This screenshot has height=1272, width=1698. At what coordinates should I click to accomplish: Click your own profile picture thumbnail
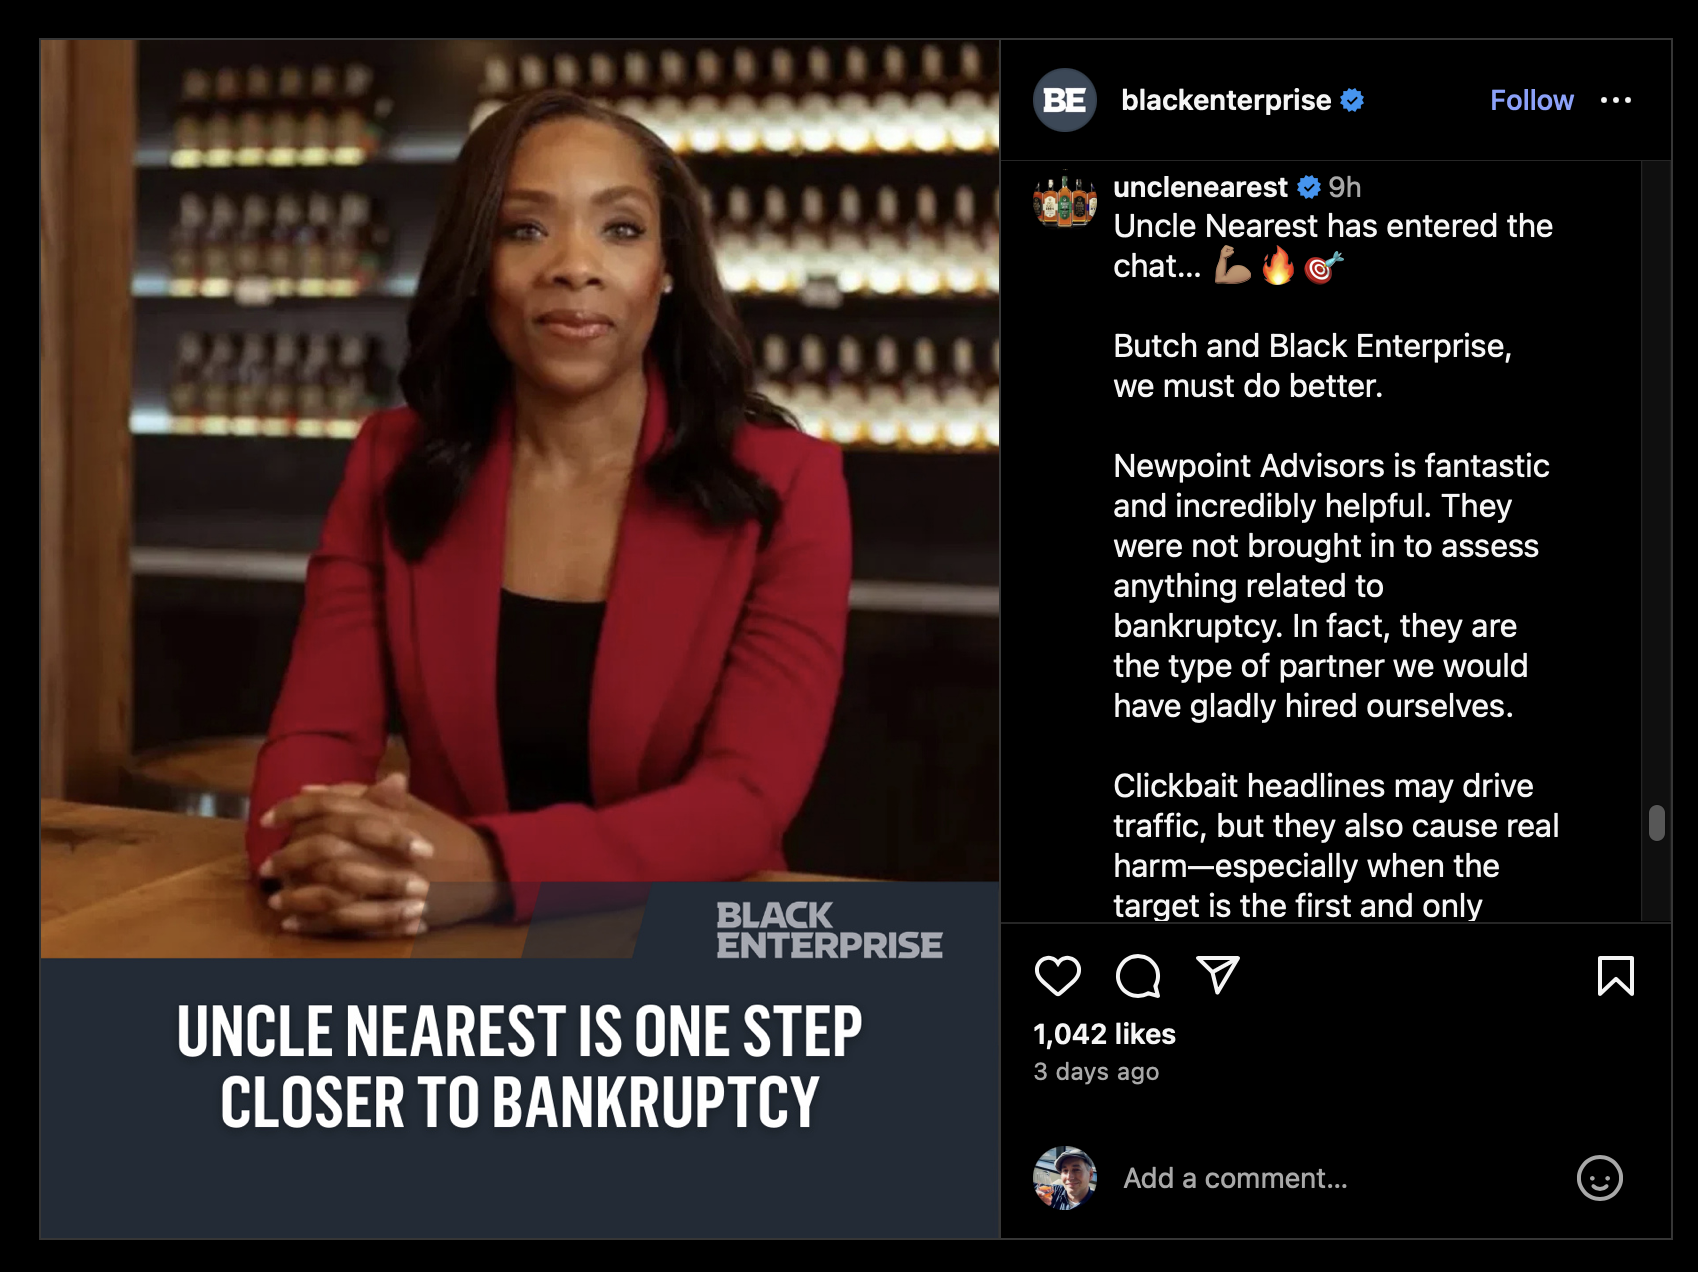[1065, 1178]
